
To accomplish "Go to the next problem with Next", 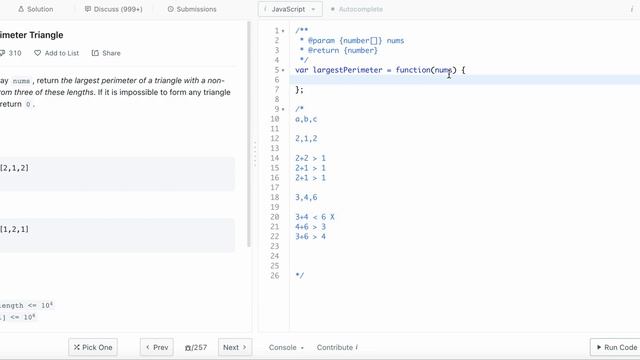I will 235,347.
